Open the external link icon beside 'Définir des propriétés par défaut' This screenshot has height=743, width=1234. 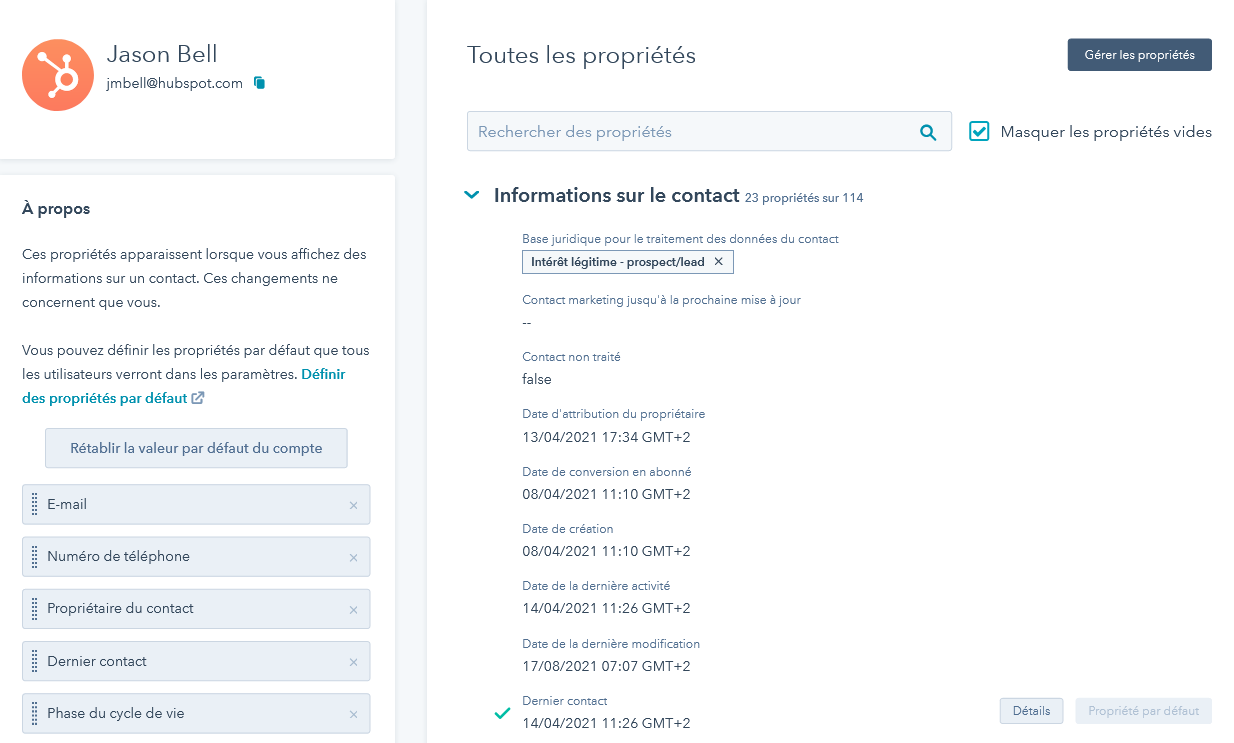coord(197,397)
